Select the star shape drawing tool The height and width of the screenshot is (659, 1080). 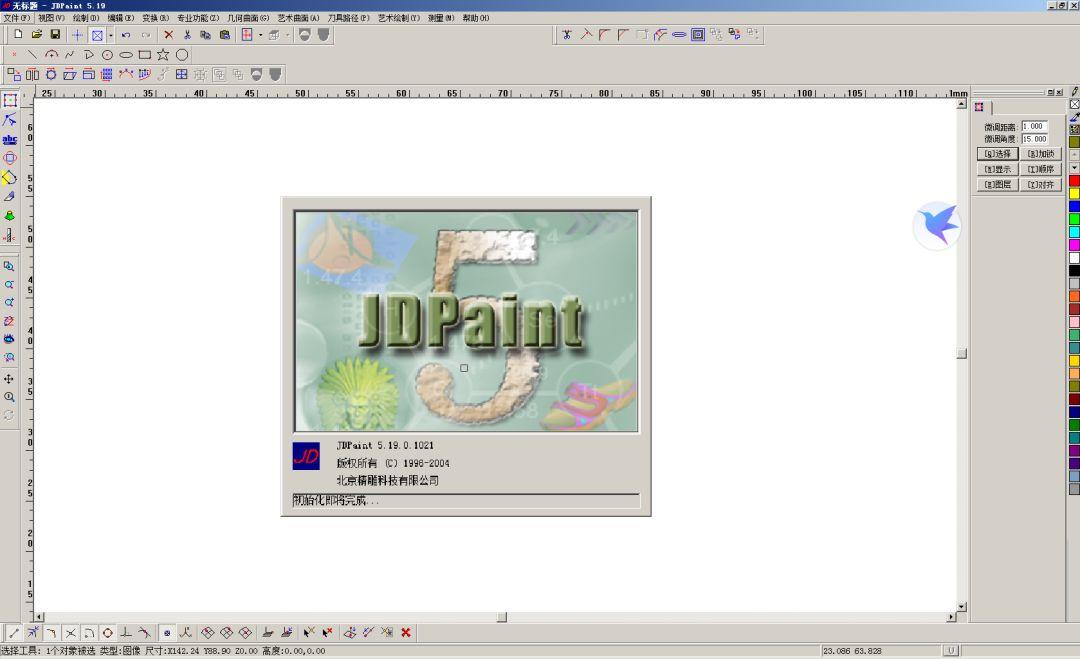(163, 55)
